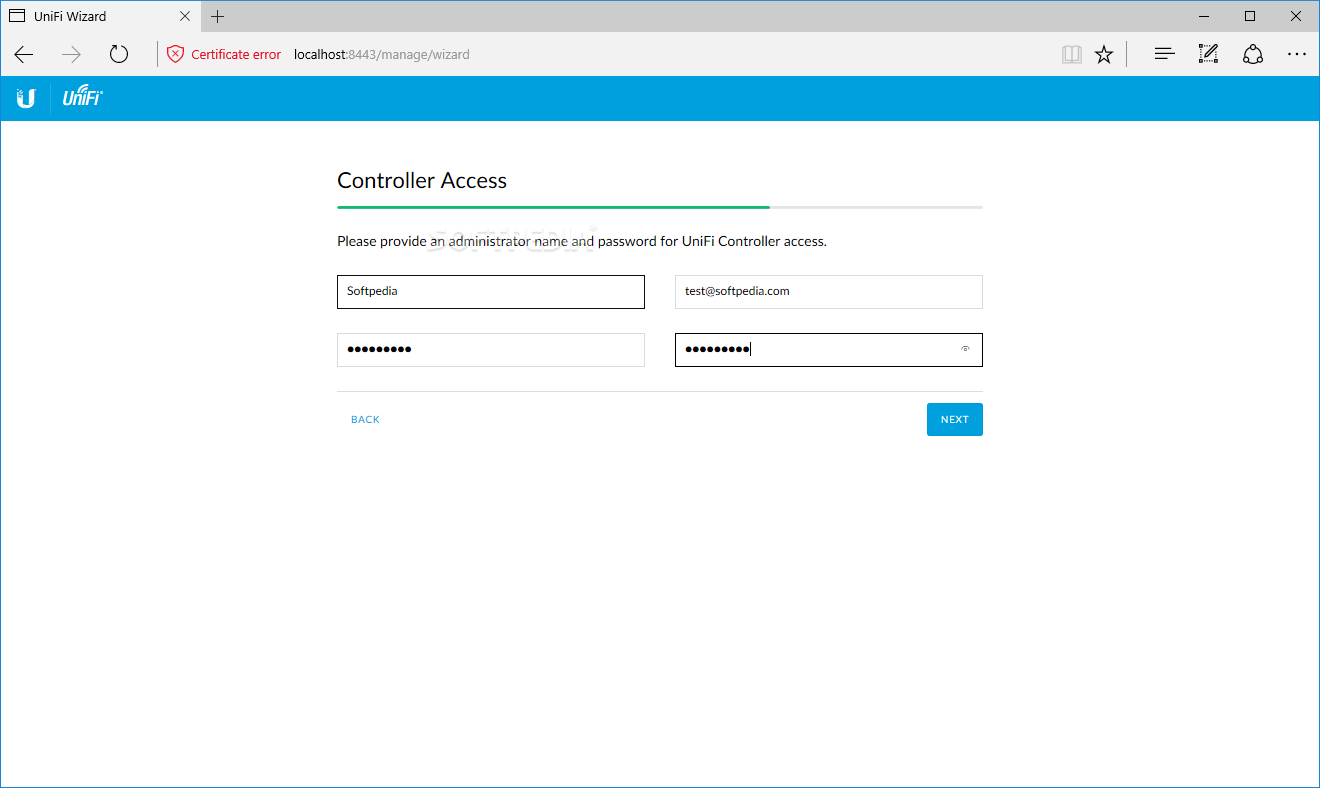Open the Hub lines icon
1320x788 pixels.
coord(1164,54)
